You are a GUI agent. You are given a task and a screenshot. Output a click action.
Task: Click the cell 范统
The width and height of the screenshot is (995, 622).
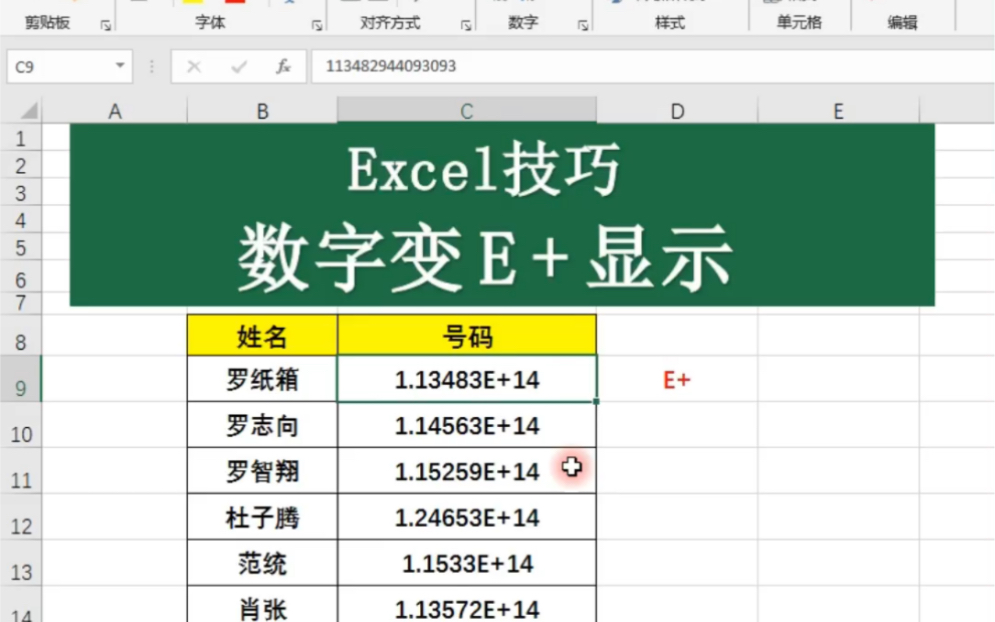[262, 564]
